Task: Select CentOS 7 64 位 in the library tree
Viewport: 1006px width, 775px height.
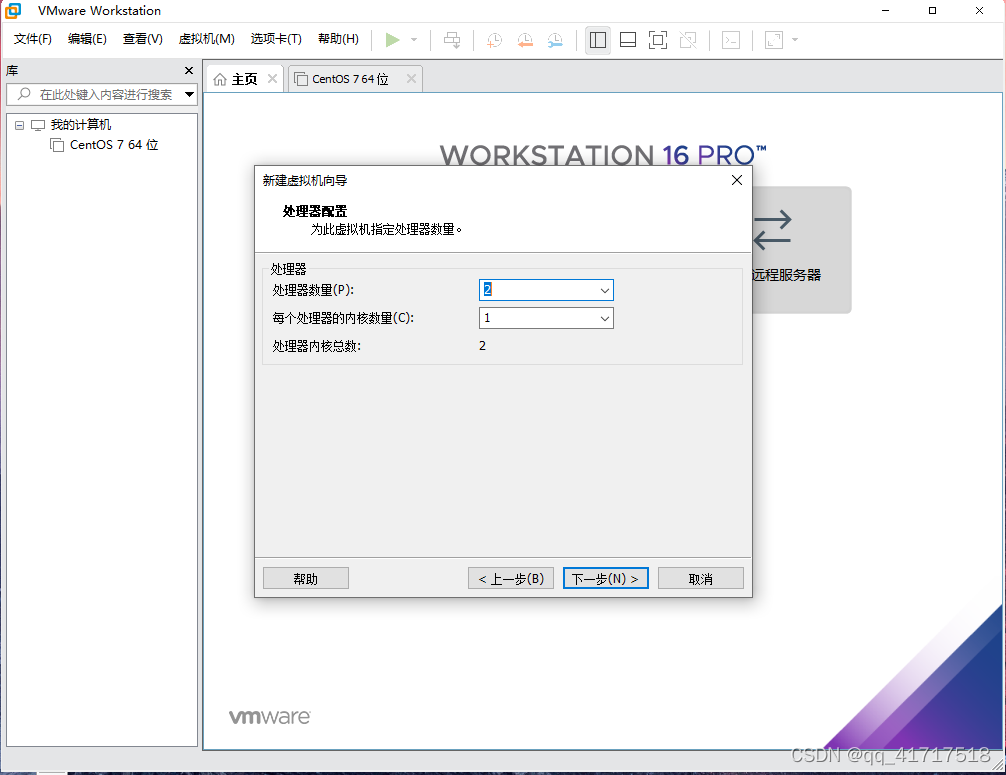Action: tap(114, 145)
